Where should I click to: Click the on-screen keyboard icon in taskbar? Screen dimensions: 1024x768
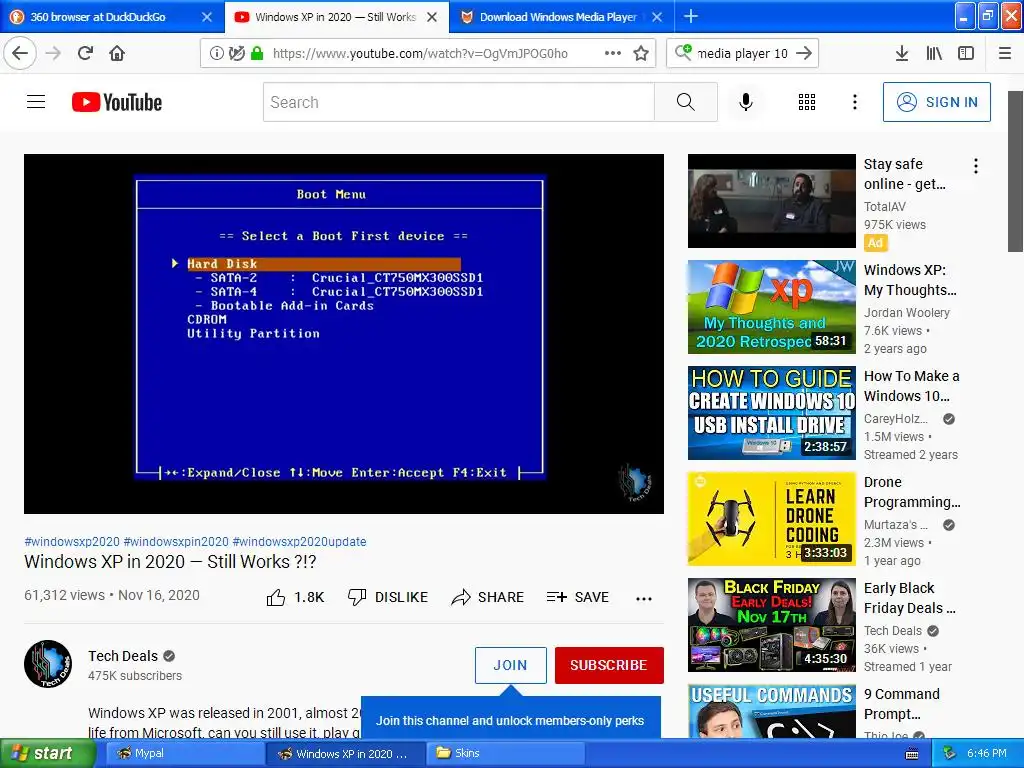click(x=912, y=754)
